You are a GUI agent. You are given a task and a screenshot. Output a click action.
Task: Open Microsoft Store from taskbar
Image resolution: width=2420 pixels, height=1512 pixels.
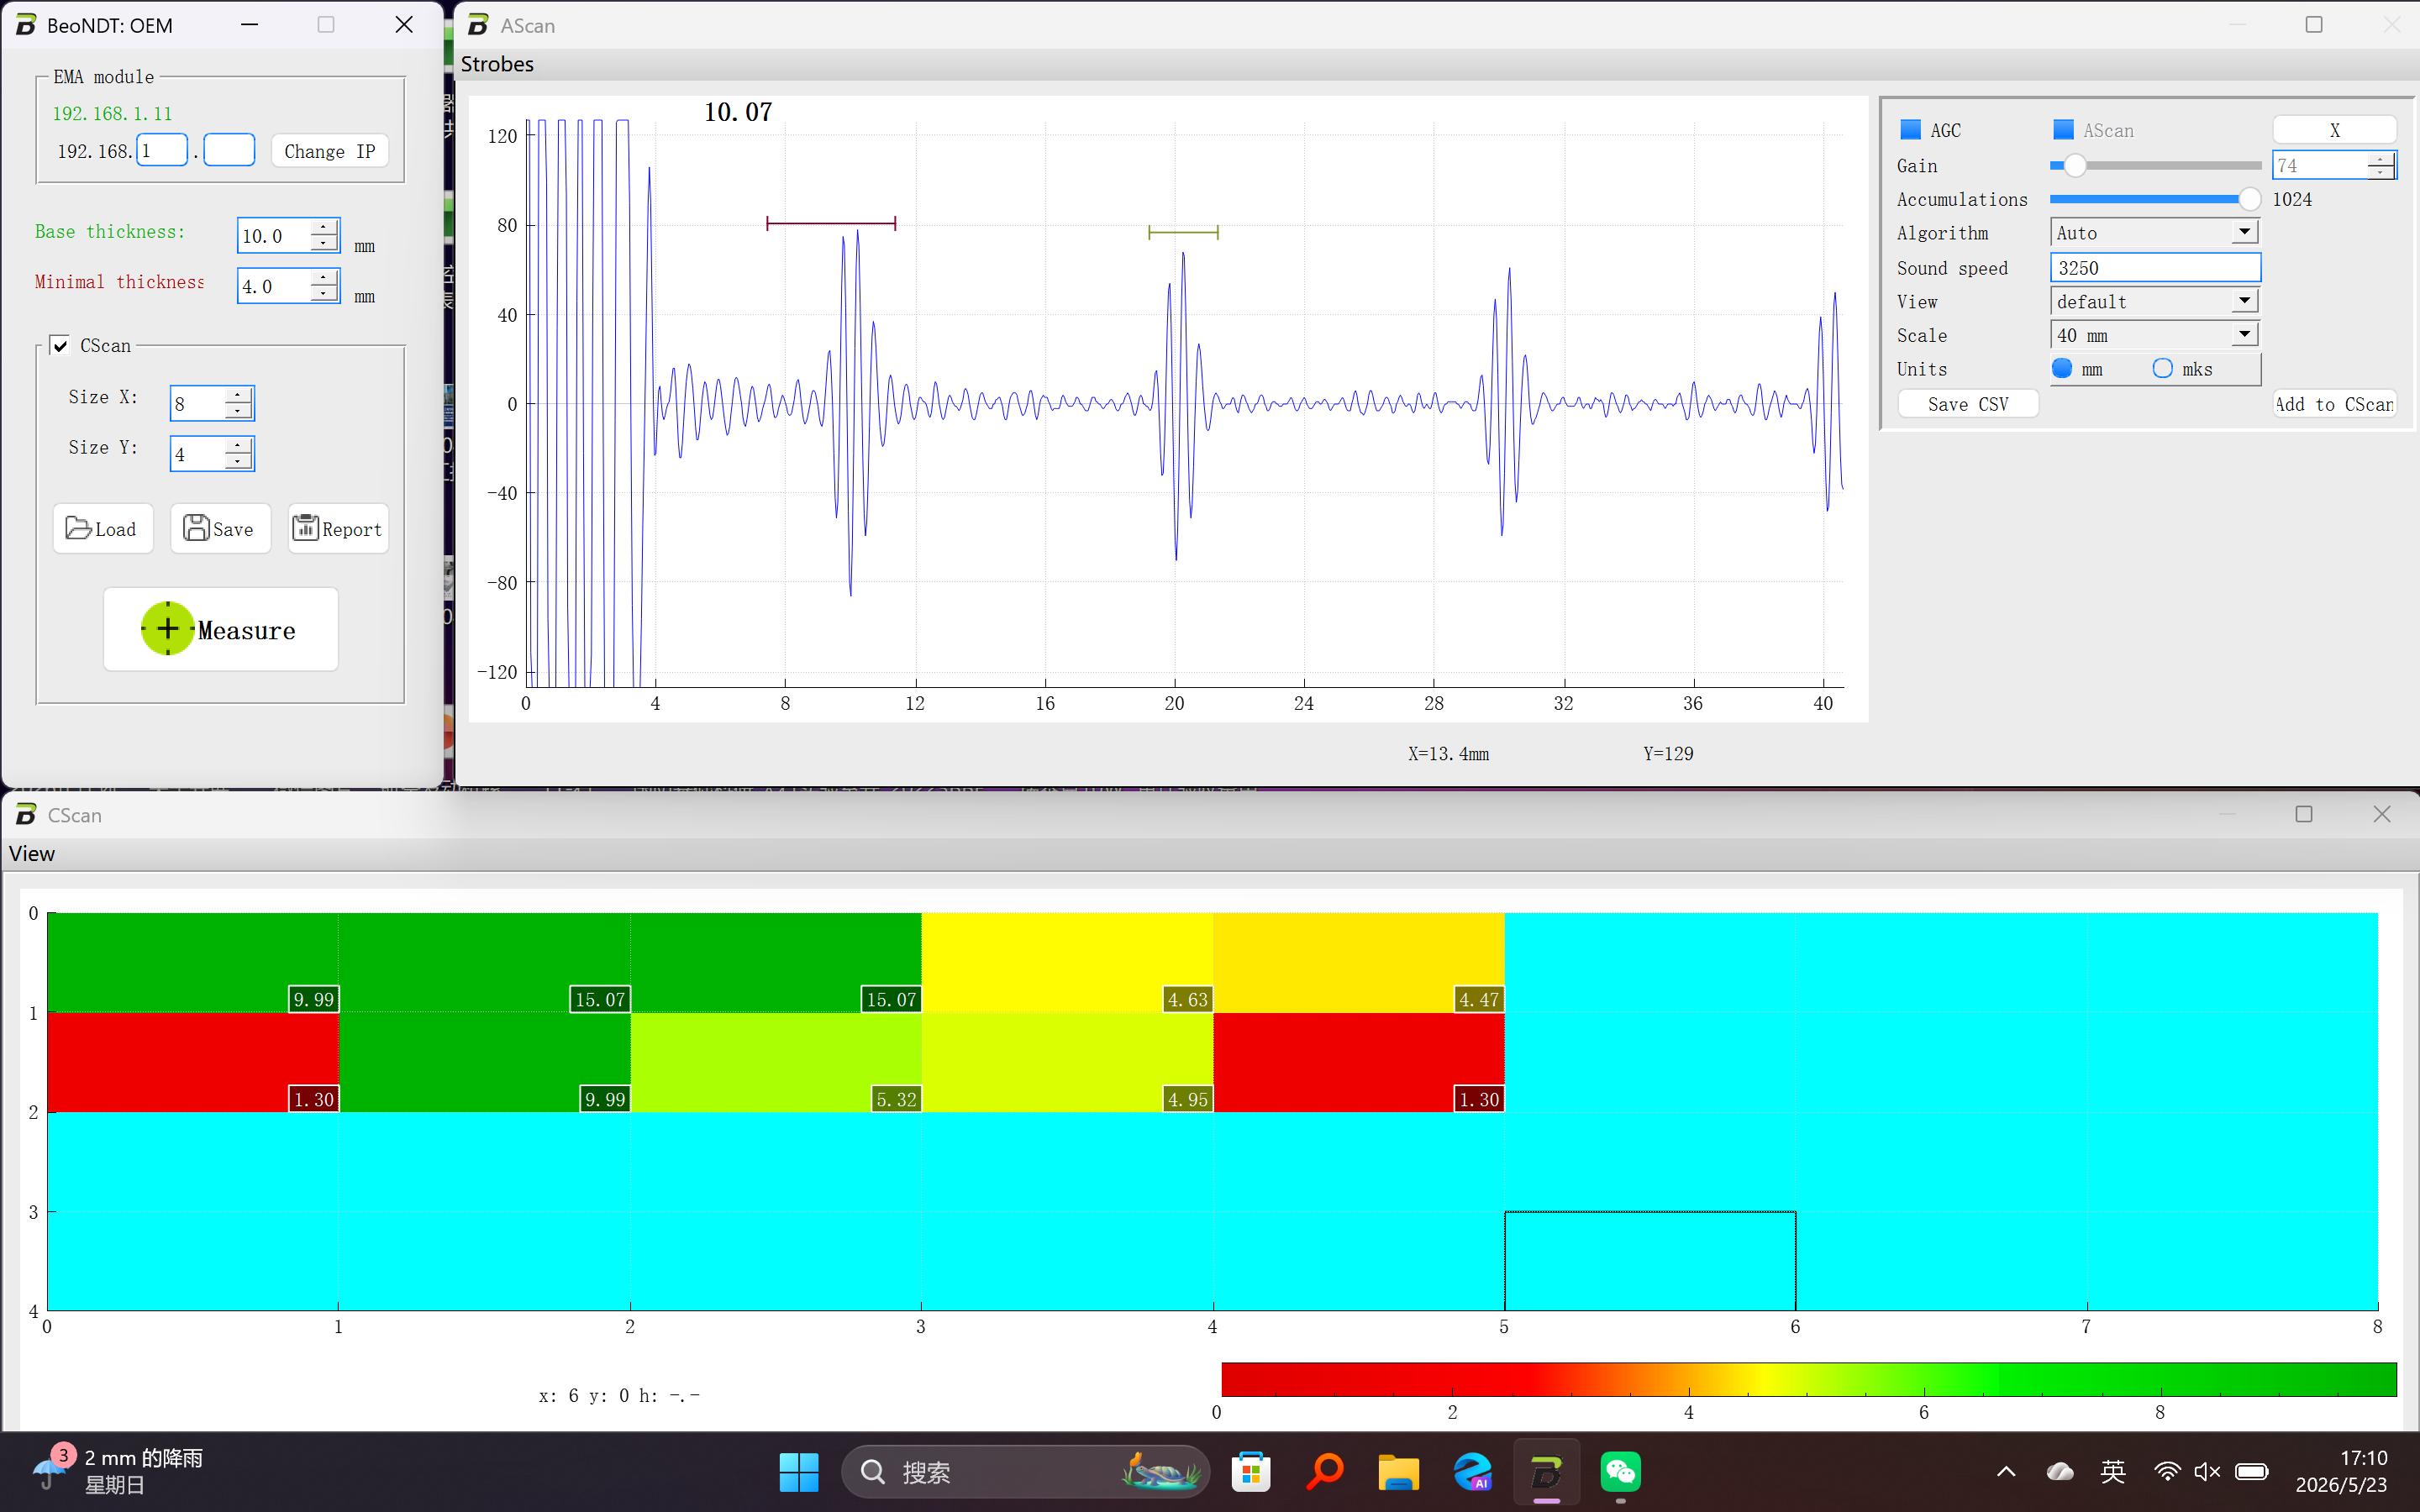[1251, 1472]
